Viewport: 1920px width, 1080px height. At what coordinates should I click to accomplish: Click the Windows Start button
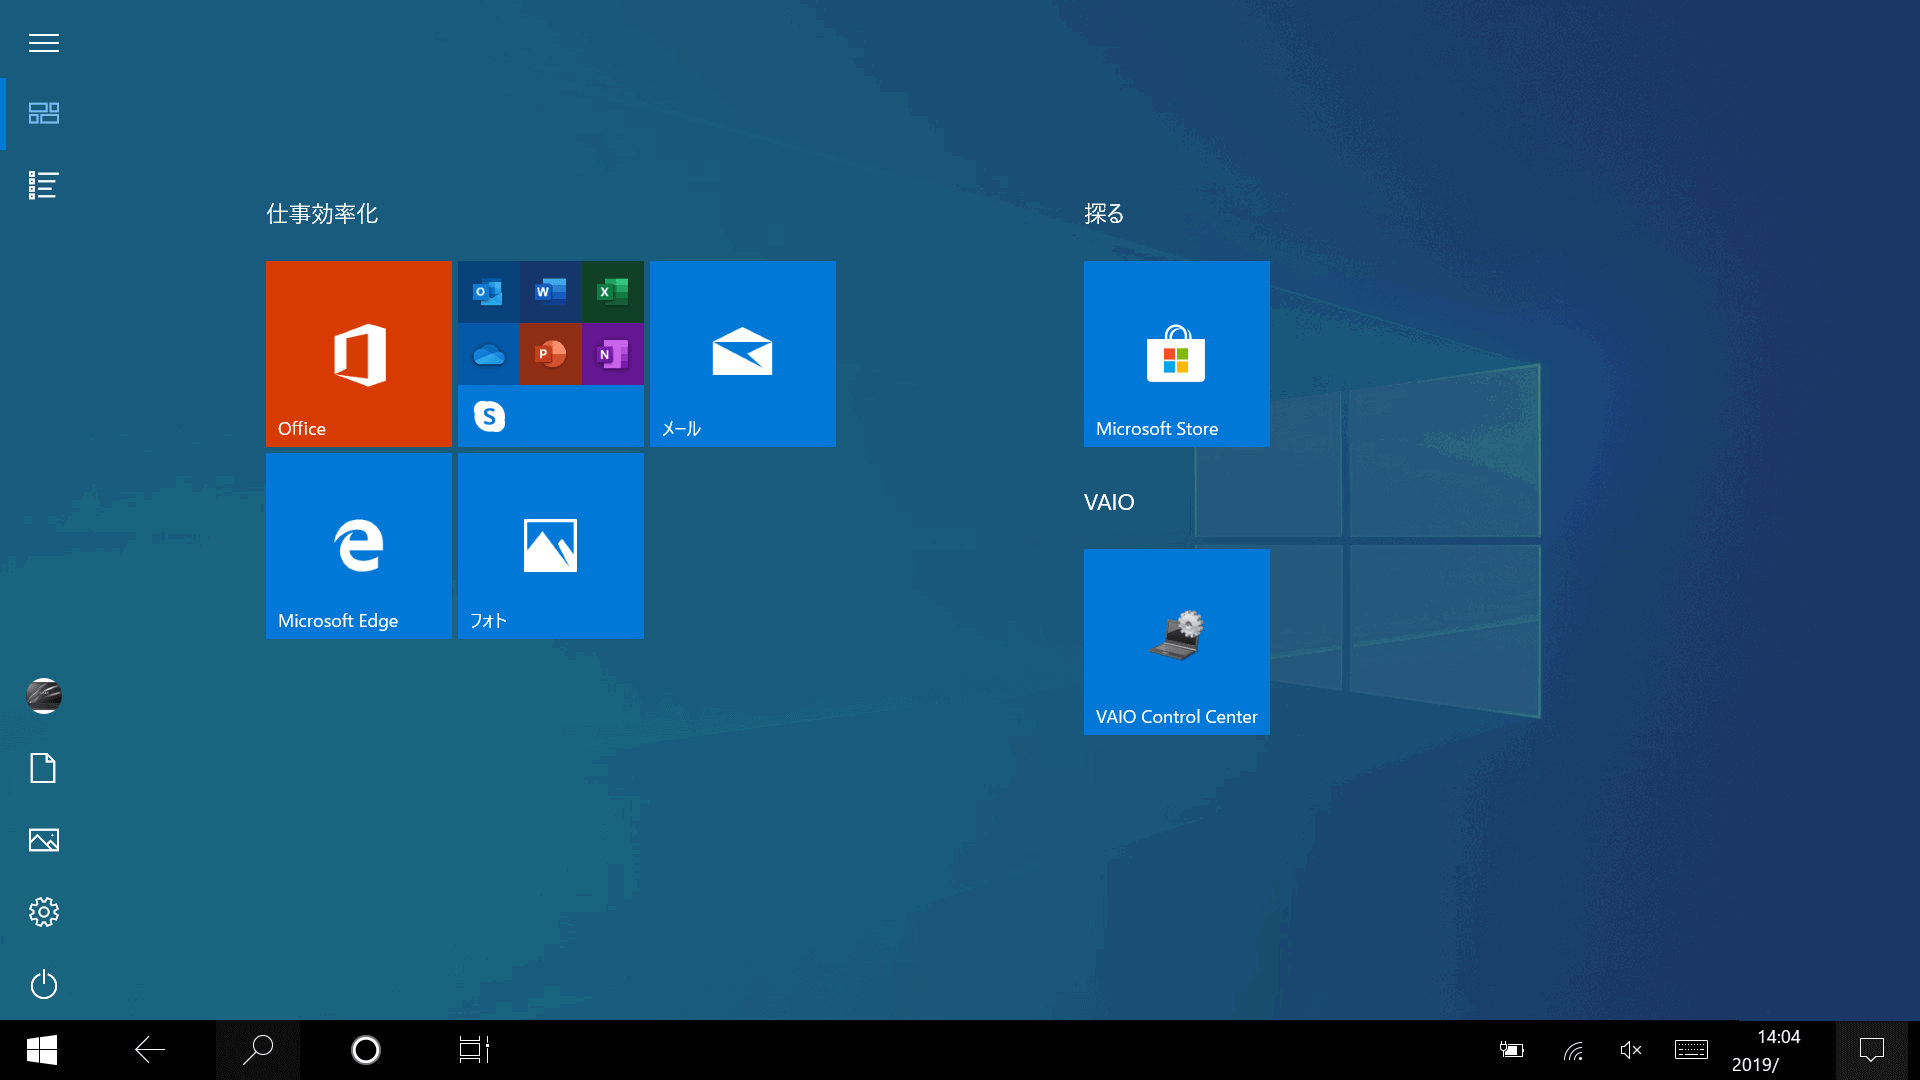click(42, 1050)
